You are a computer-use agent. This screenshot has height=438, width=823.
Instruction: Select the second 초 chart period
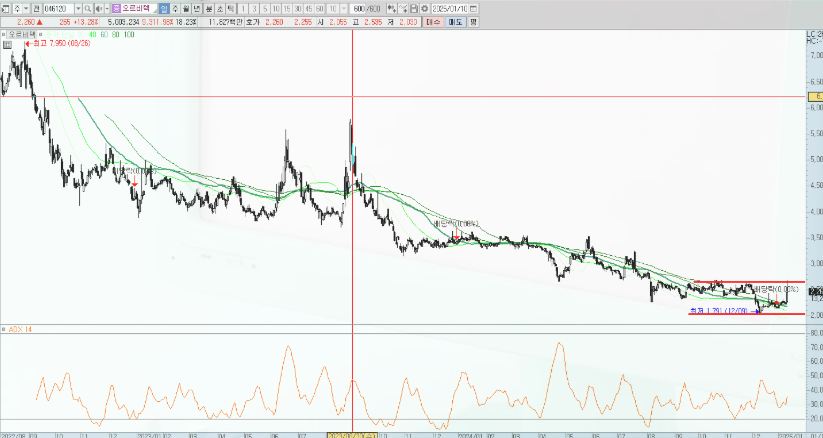pyautogui.click(x=220, y=9)
